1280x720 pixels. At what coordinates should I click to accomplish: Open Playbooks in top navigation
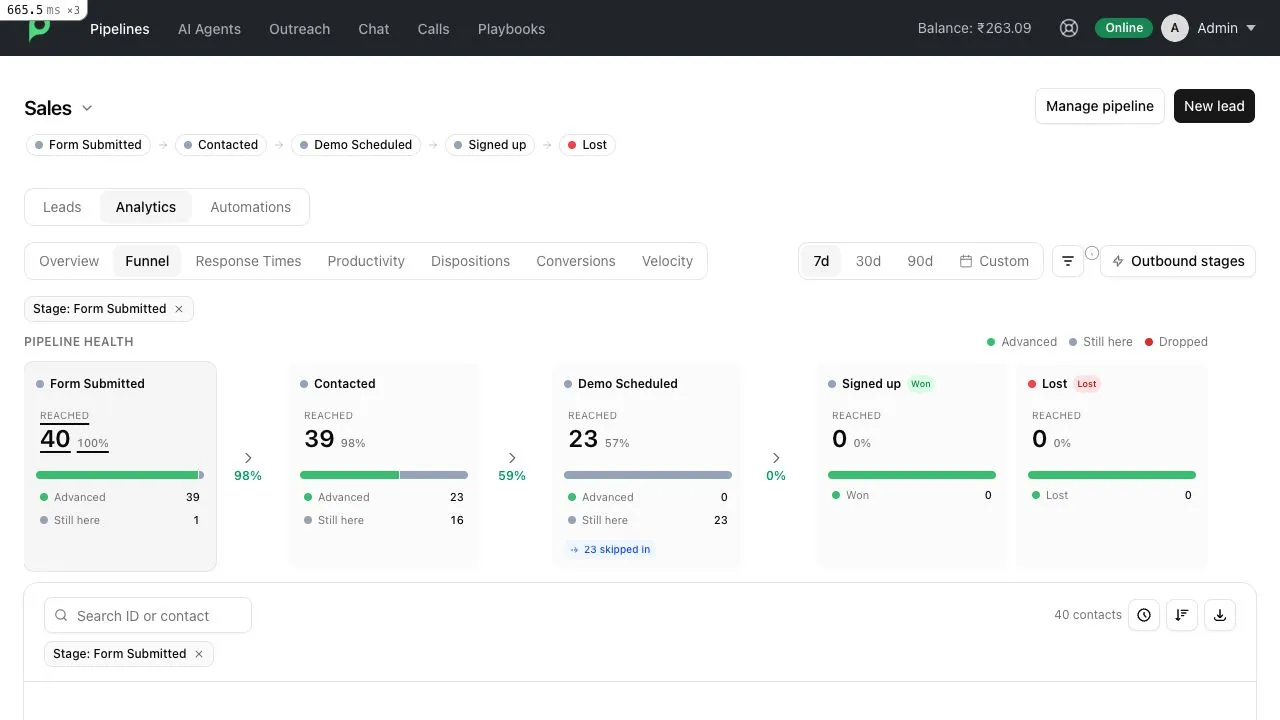[x=511, y=29]
